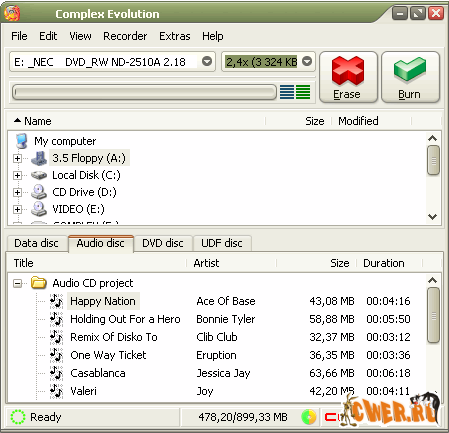The height and width of the screenshot is (433, 449).
Task: Collapse the Audio CD project folder
Action: pyautogui.click(x=18, y=284)
